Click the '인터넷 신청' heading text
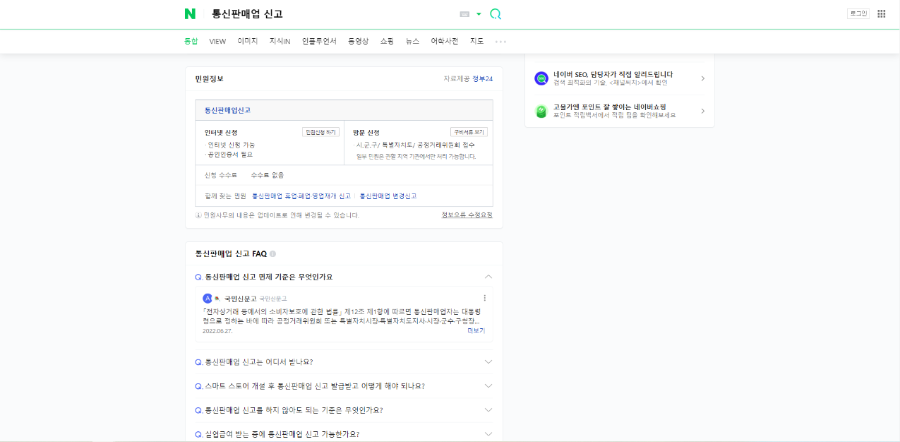This screenshot has height=442, width=900. click(x=221, y=132)
